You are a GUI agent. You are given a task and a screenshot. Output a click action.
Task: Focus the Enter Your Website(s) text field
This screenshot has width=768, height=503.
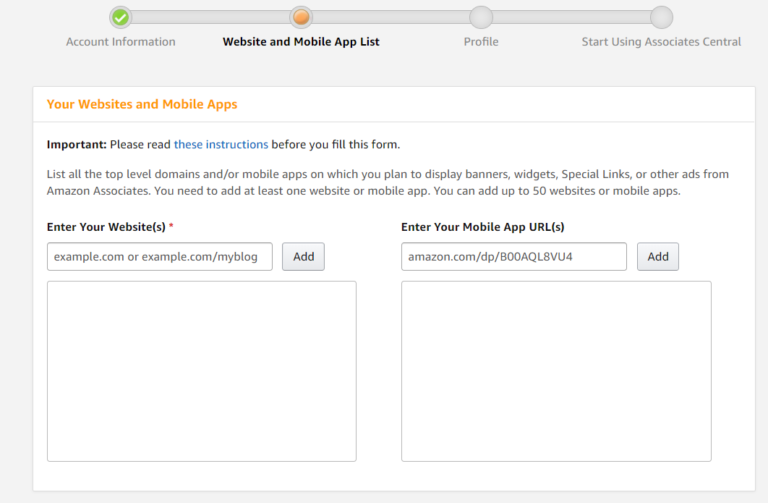coord(160,257)
